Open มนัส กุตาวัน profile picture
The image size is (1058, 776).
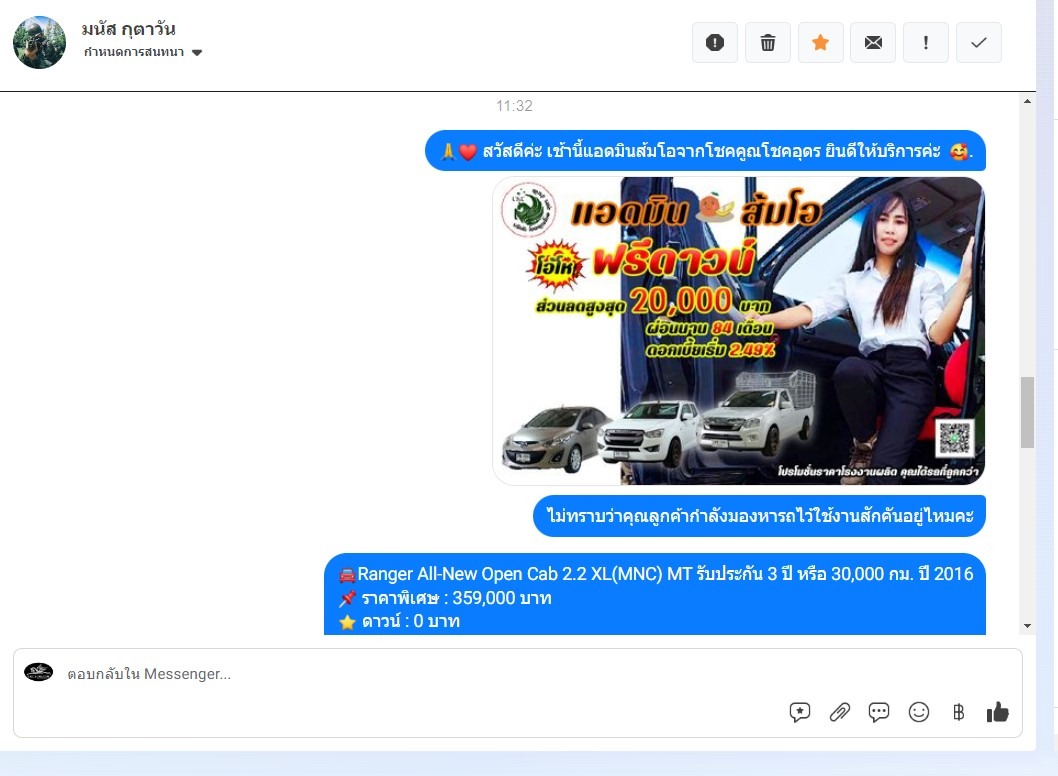point(39,43)
